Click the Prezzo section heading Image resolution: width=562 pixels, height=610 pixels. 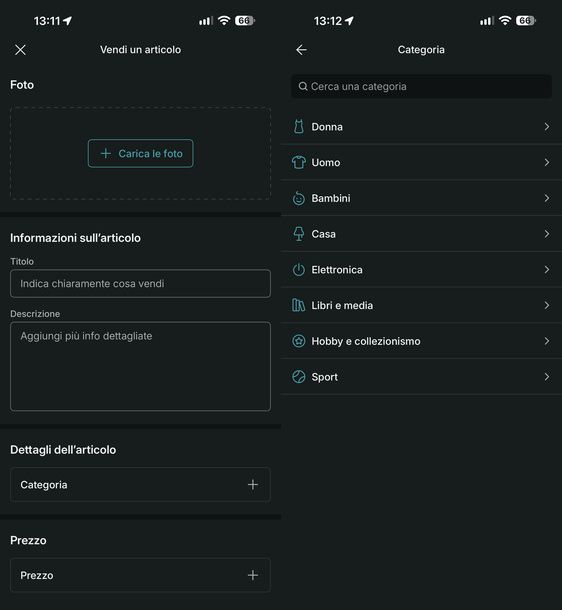click(28, 541)
